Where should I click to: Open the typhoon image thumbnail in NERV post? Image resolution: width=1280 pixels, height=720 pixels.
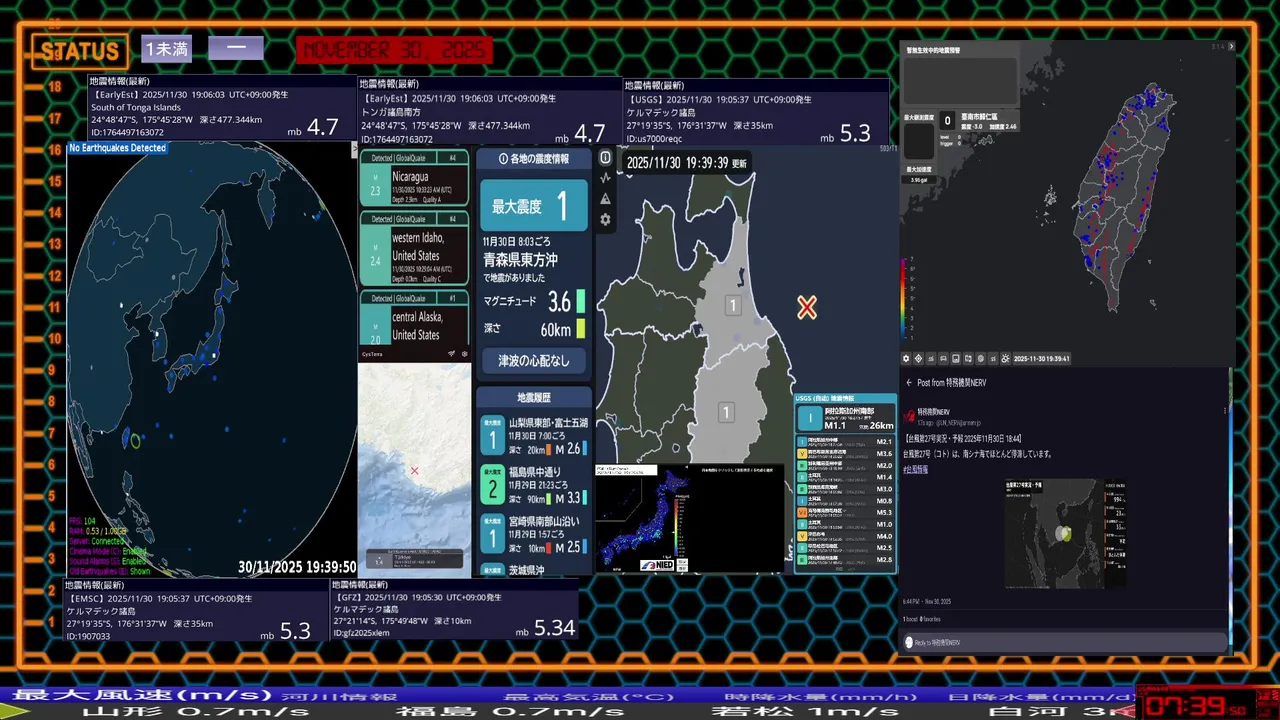click(1066, 534)
